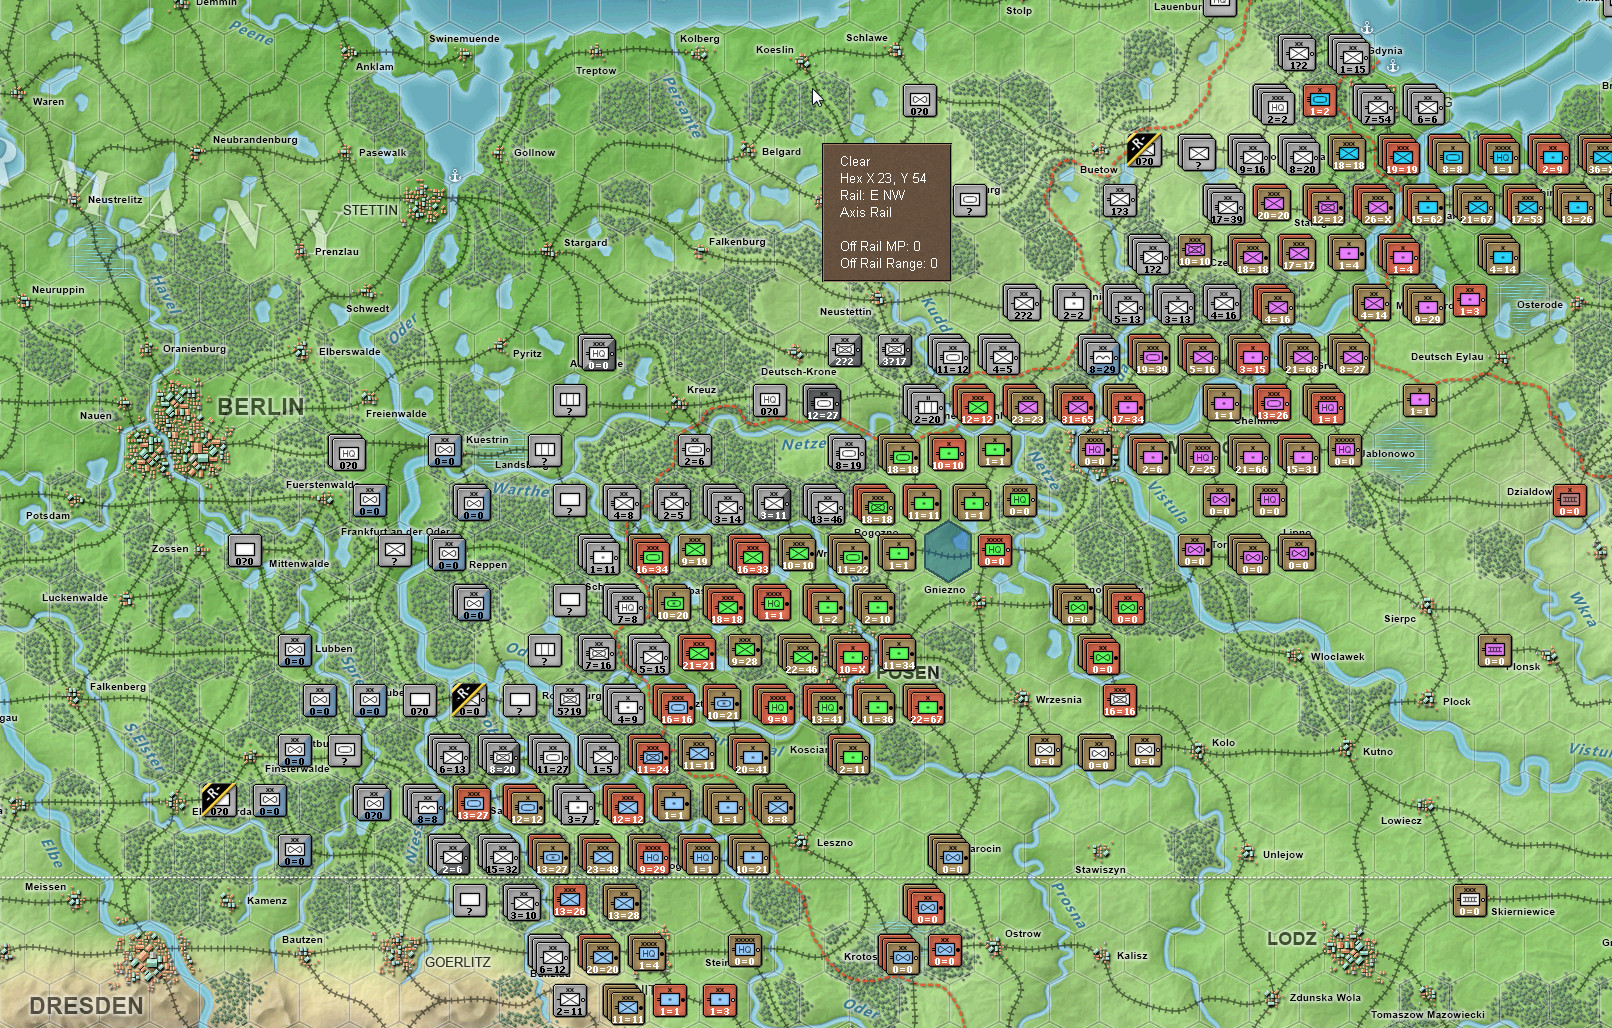
Task: Select the red 1=3 unit west of Osterode
Action: [x=1469, y=301]
